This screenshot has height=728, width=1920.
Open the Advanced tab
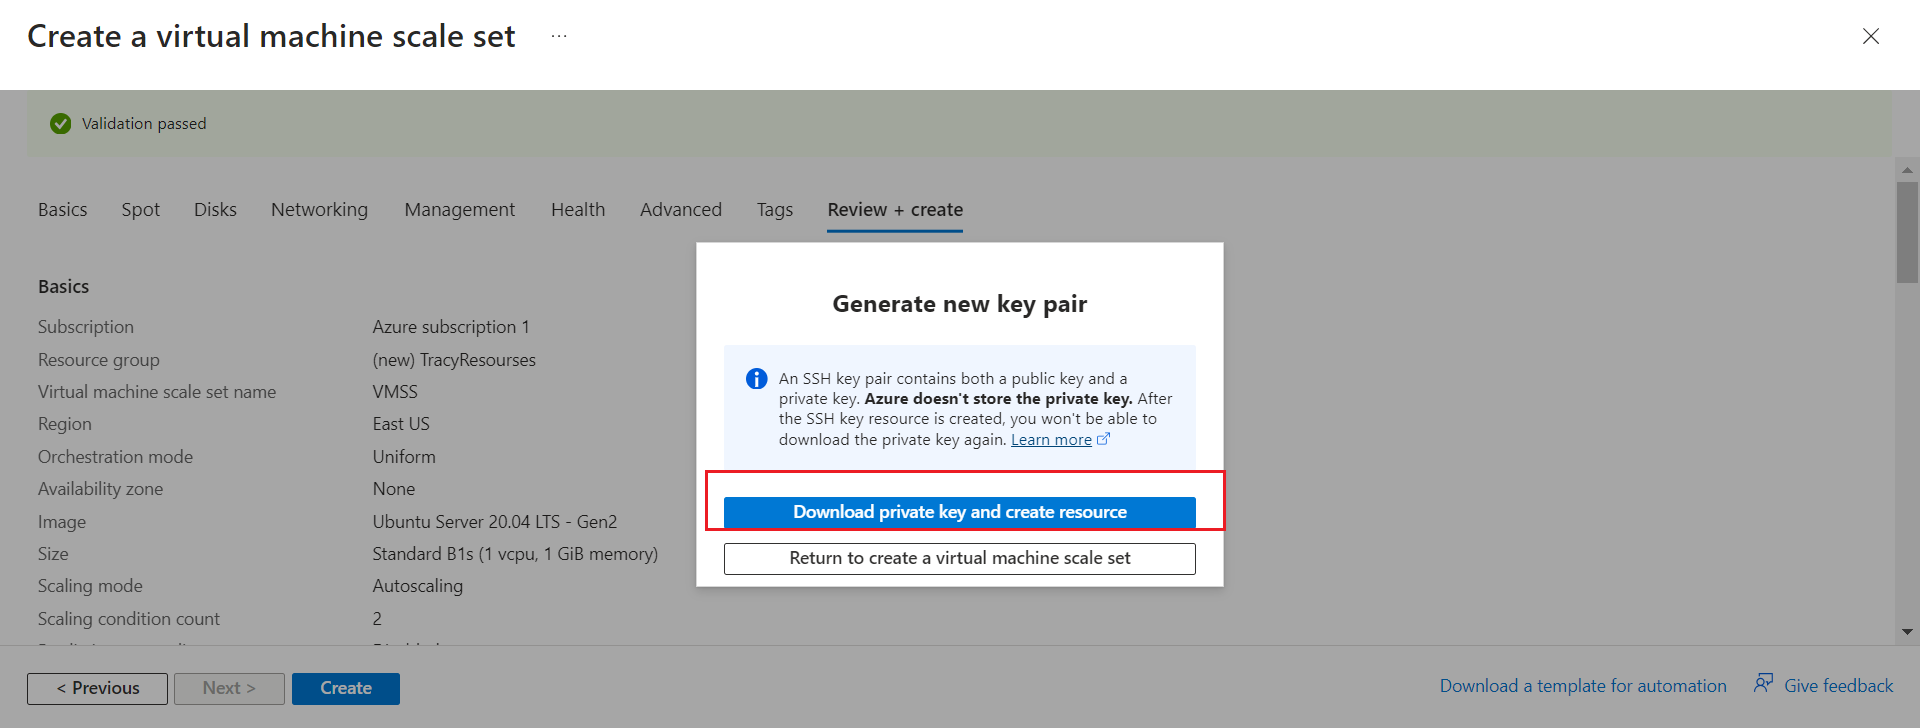click(681, 210)
